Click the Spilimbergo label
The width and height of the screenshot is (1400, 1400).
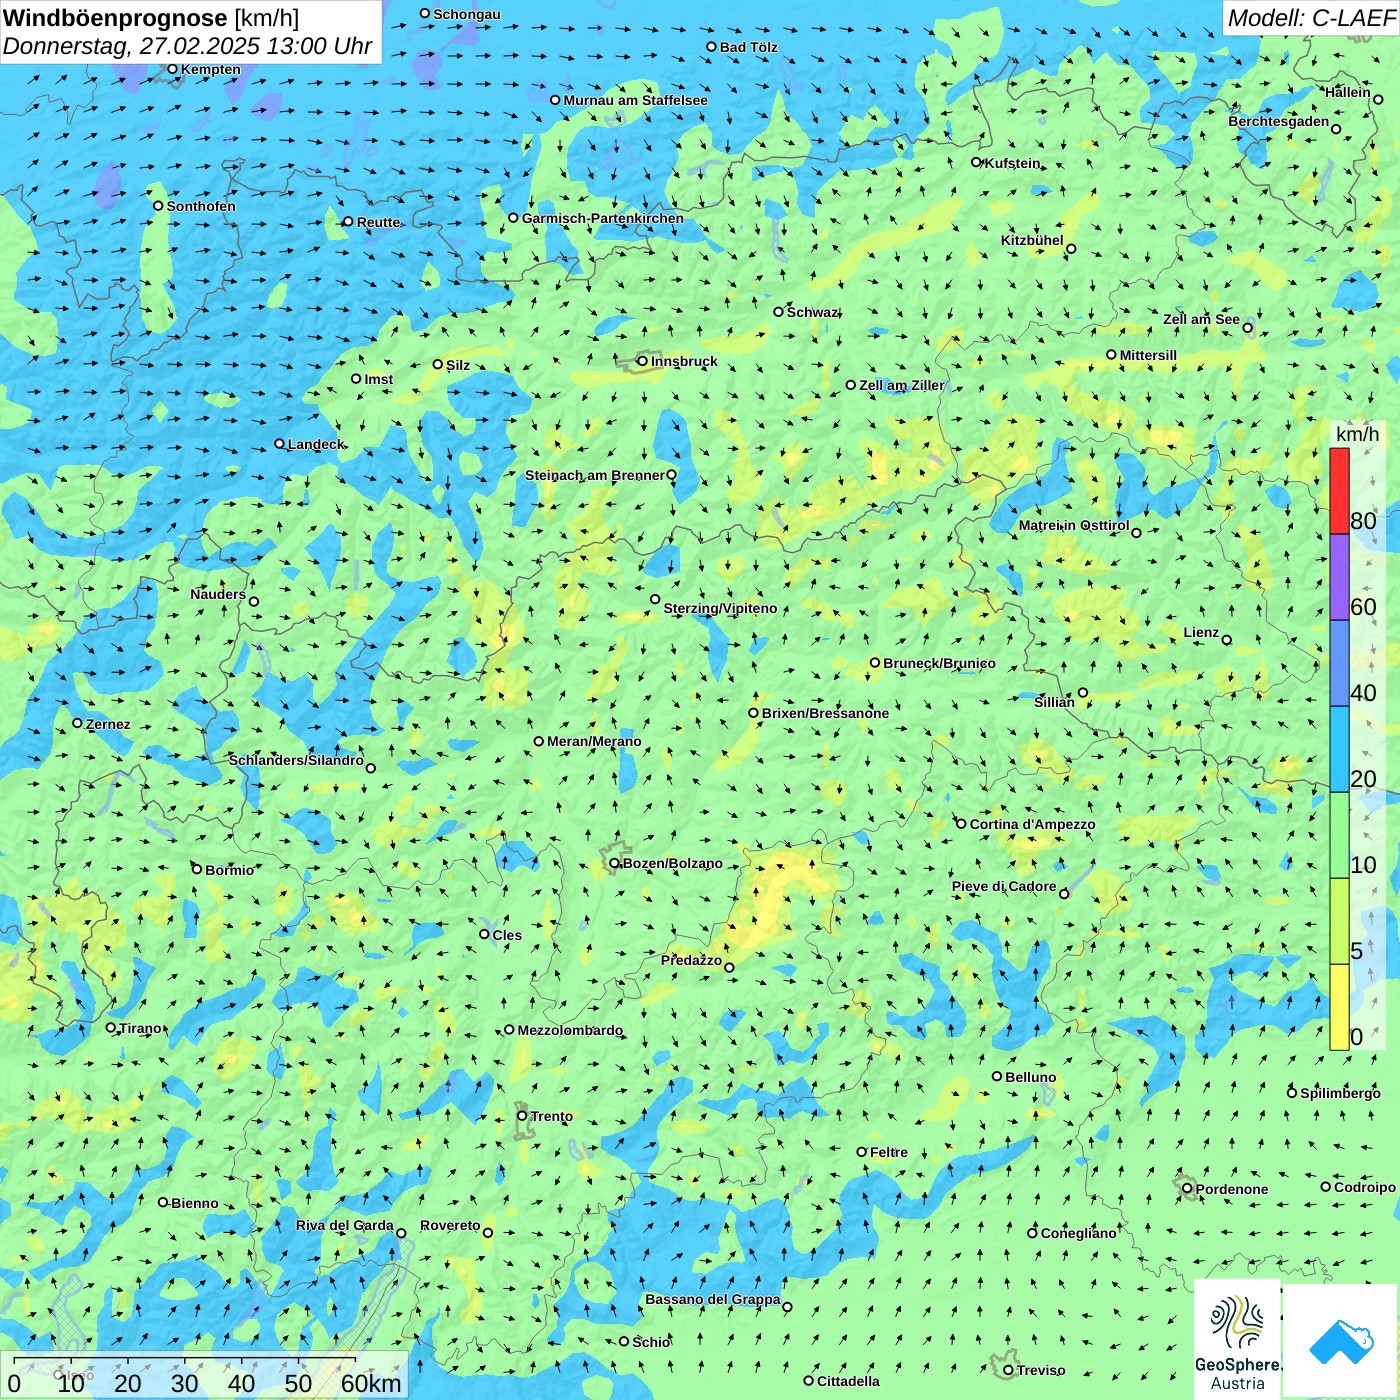(x=1340, y=1093)
